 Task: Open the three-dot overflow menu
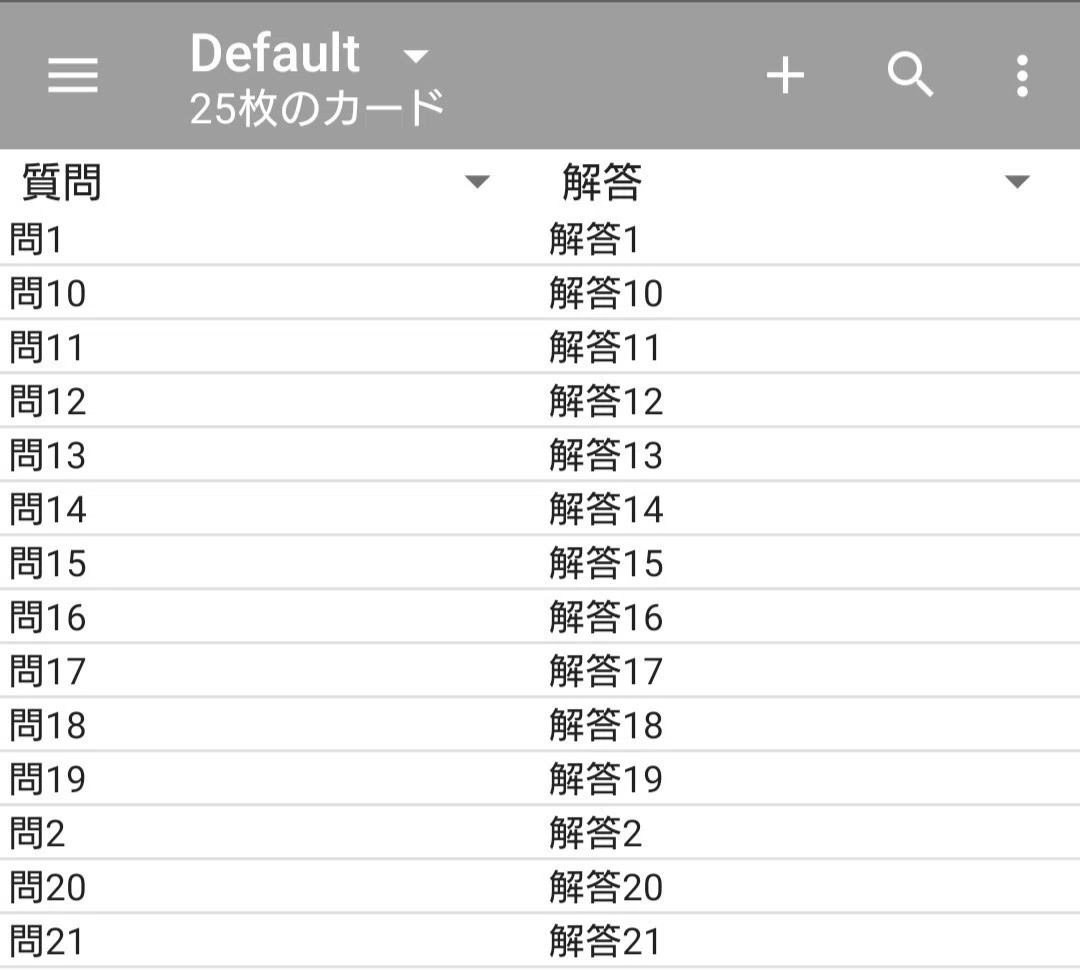(x=1022, y=76)
